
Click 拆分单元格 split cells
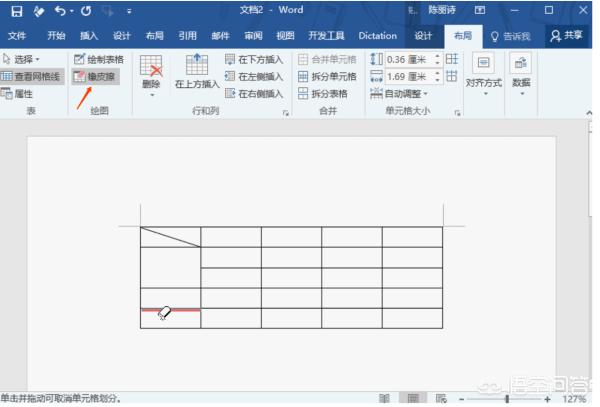pyautogui.click(x=327, y=77)
